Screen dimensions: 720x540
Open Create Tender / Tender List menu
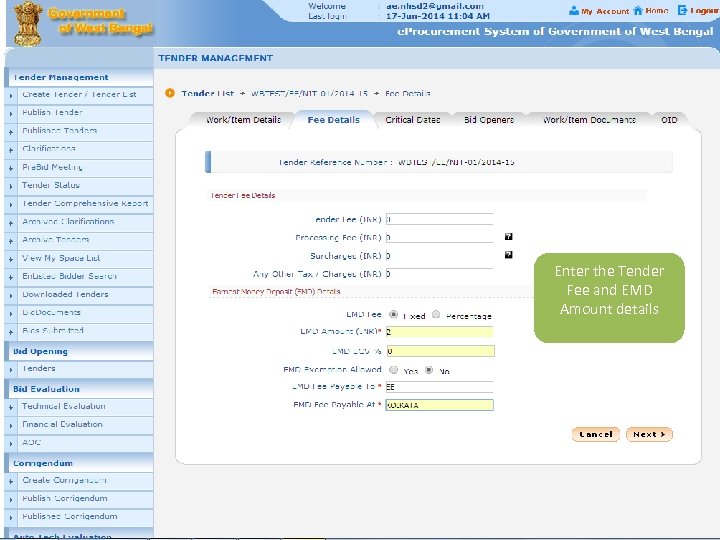[79, 95]
